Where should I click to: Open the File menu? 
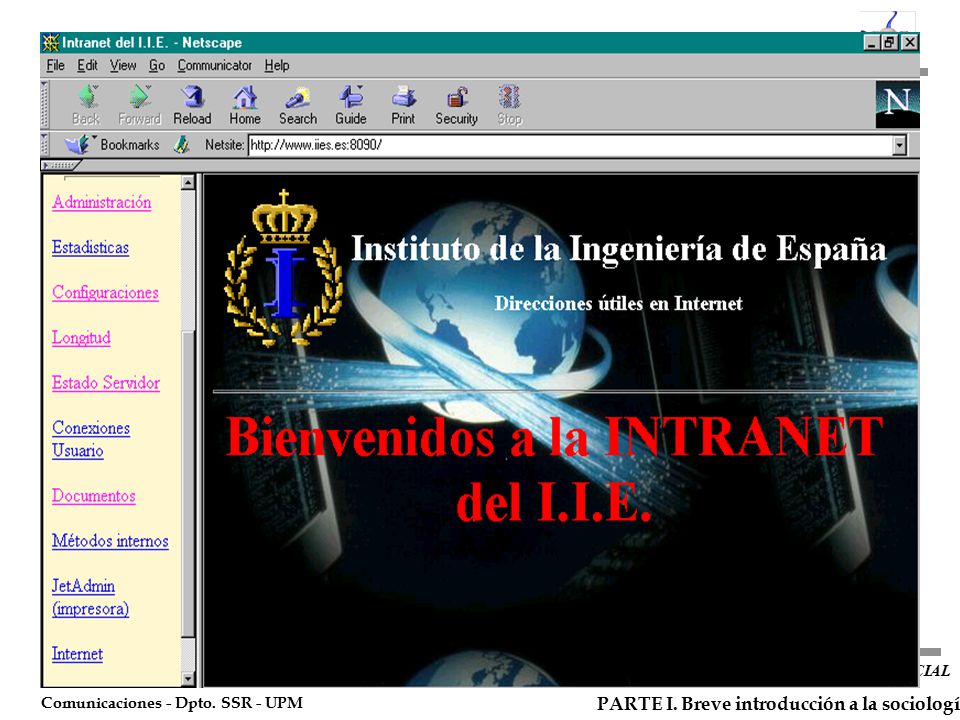55,66
